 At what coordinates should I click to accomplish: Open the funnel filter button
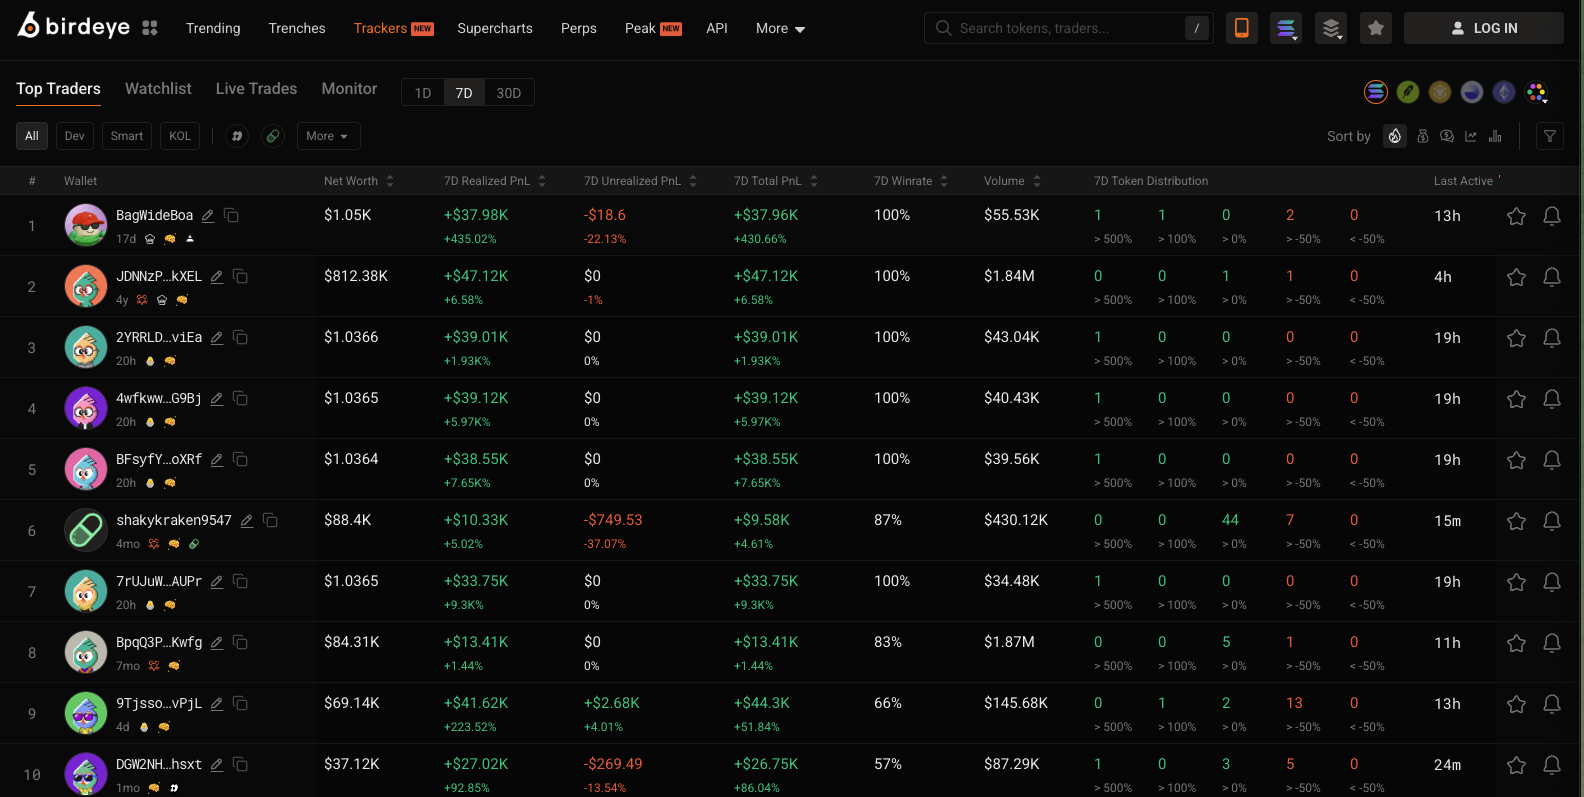pyautogui.click(x=1550, y=136)
